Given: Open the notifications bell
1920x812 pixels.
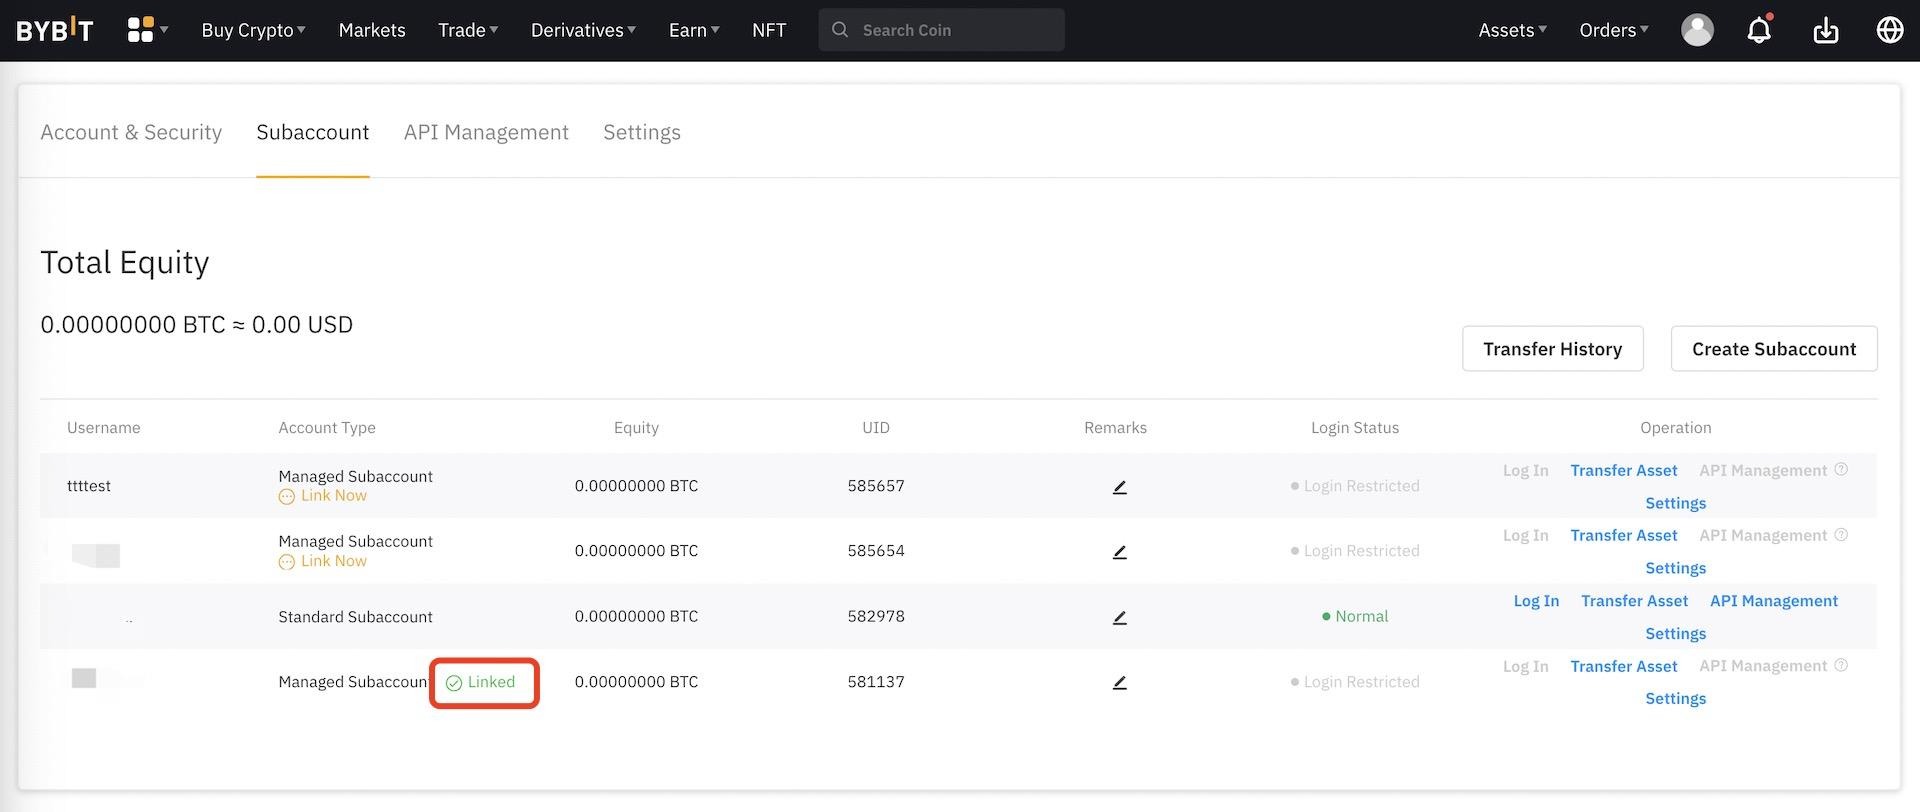Looking at the screenshot, I should (x=1759, y=30).
